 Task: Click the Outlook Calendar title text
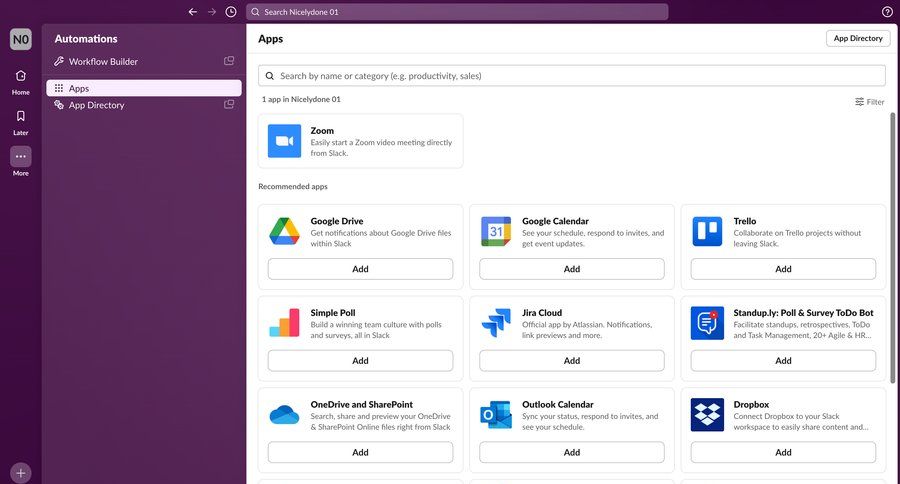pos(558,404)
